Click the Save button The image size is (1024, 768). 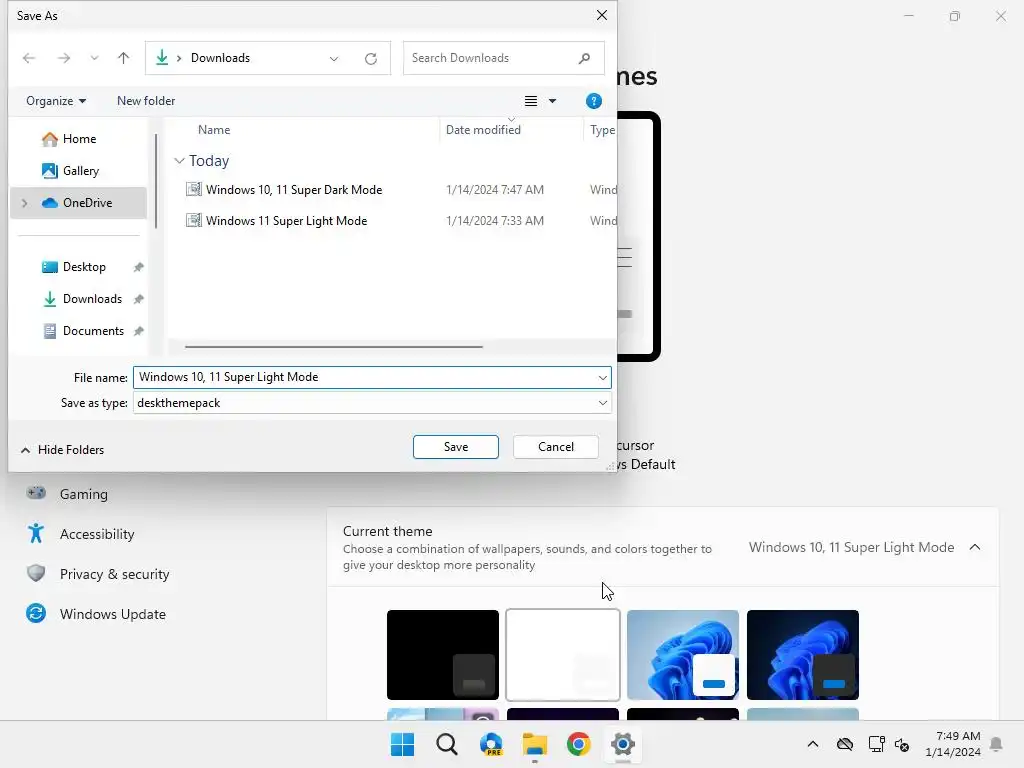456,447
